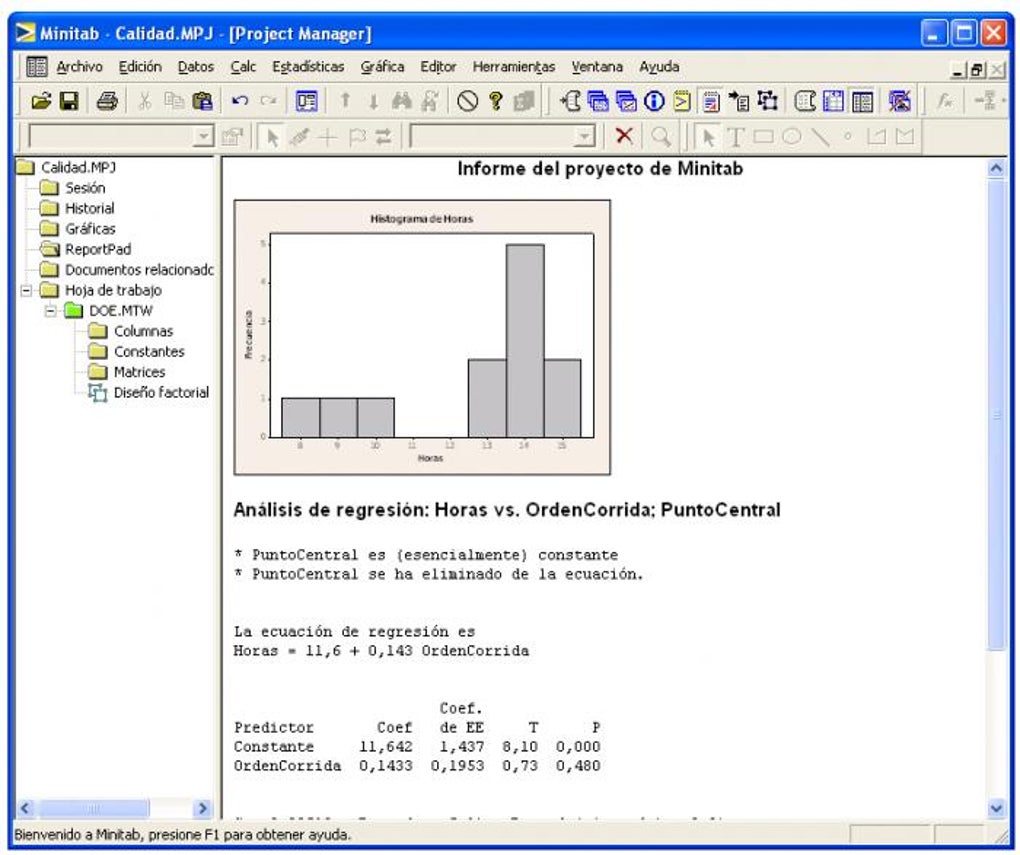Screen dimensions: 1020x855
Task: Click the Edit Last Dialog toolbar icon
Action: (306, 101)
